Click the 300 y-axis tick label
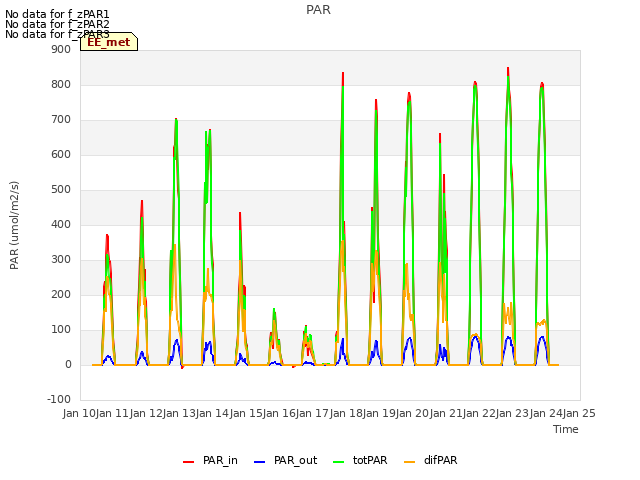The image size is (640, 480). click(x=61, y=260)
